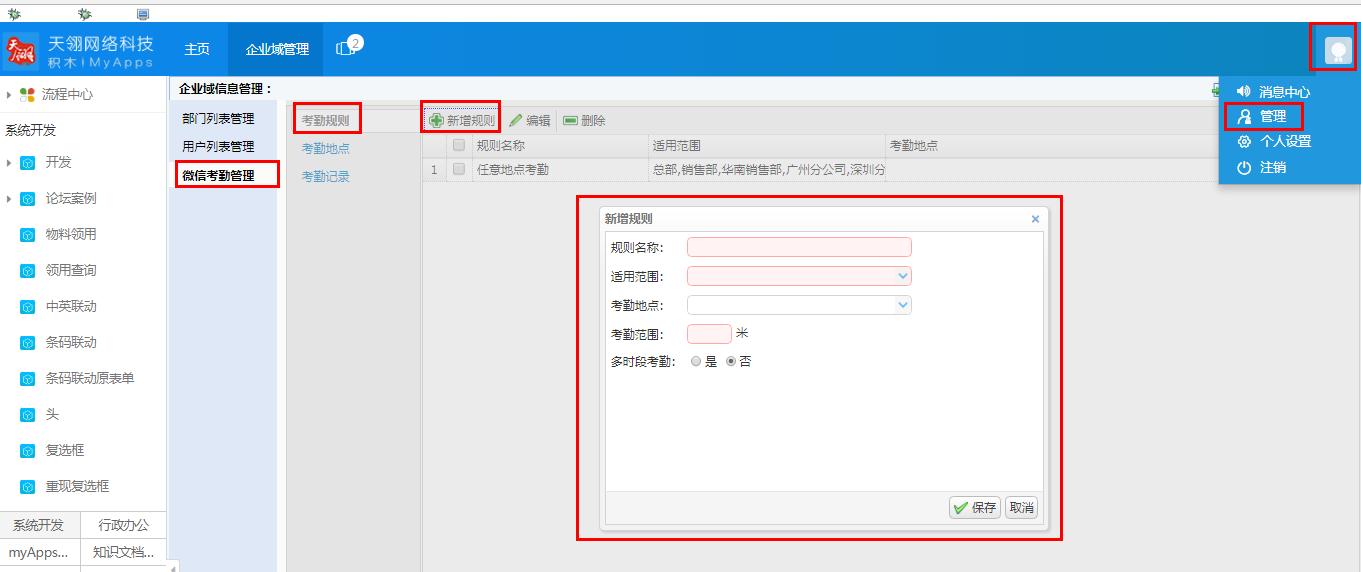Switch to the 考勤规则 sub-tab
This screenshot has width=1361, height=572.
point(326,121)
